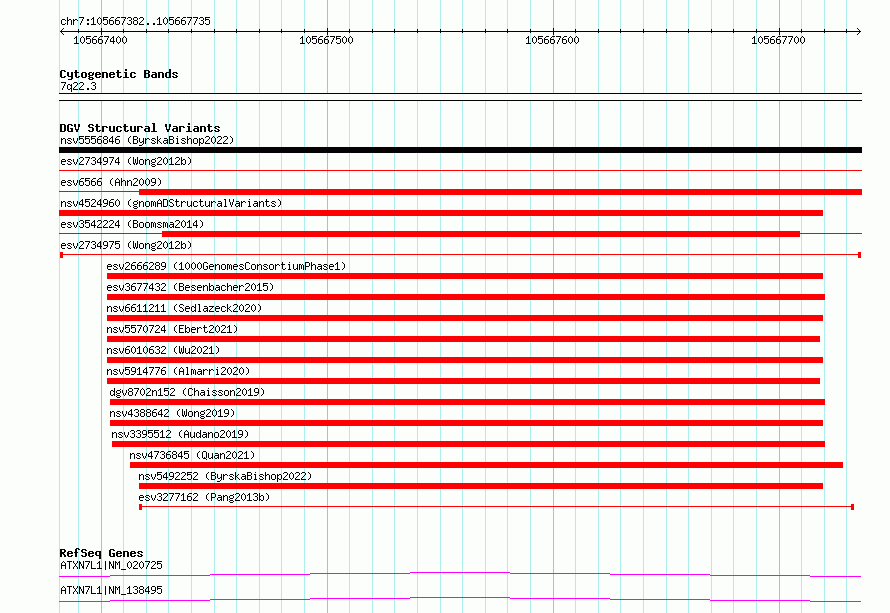This screenshot has width=890, height=613.
Task: Click nsv5492252 (ByrskaBishop2022) label
Action: pos(225,476)
